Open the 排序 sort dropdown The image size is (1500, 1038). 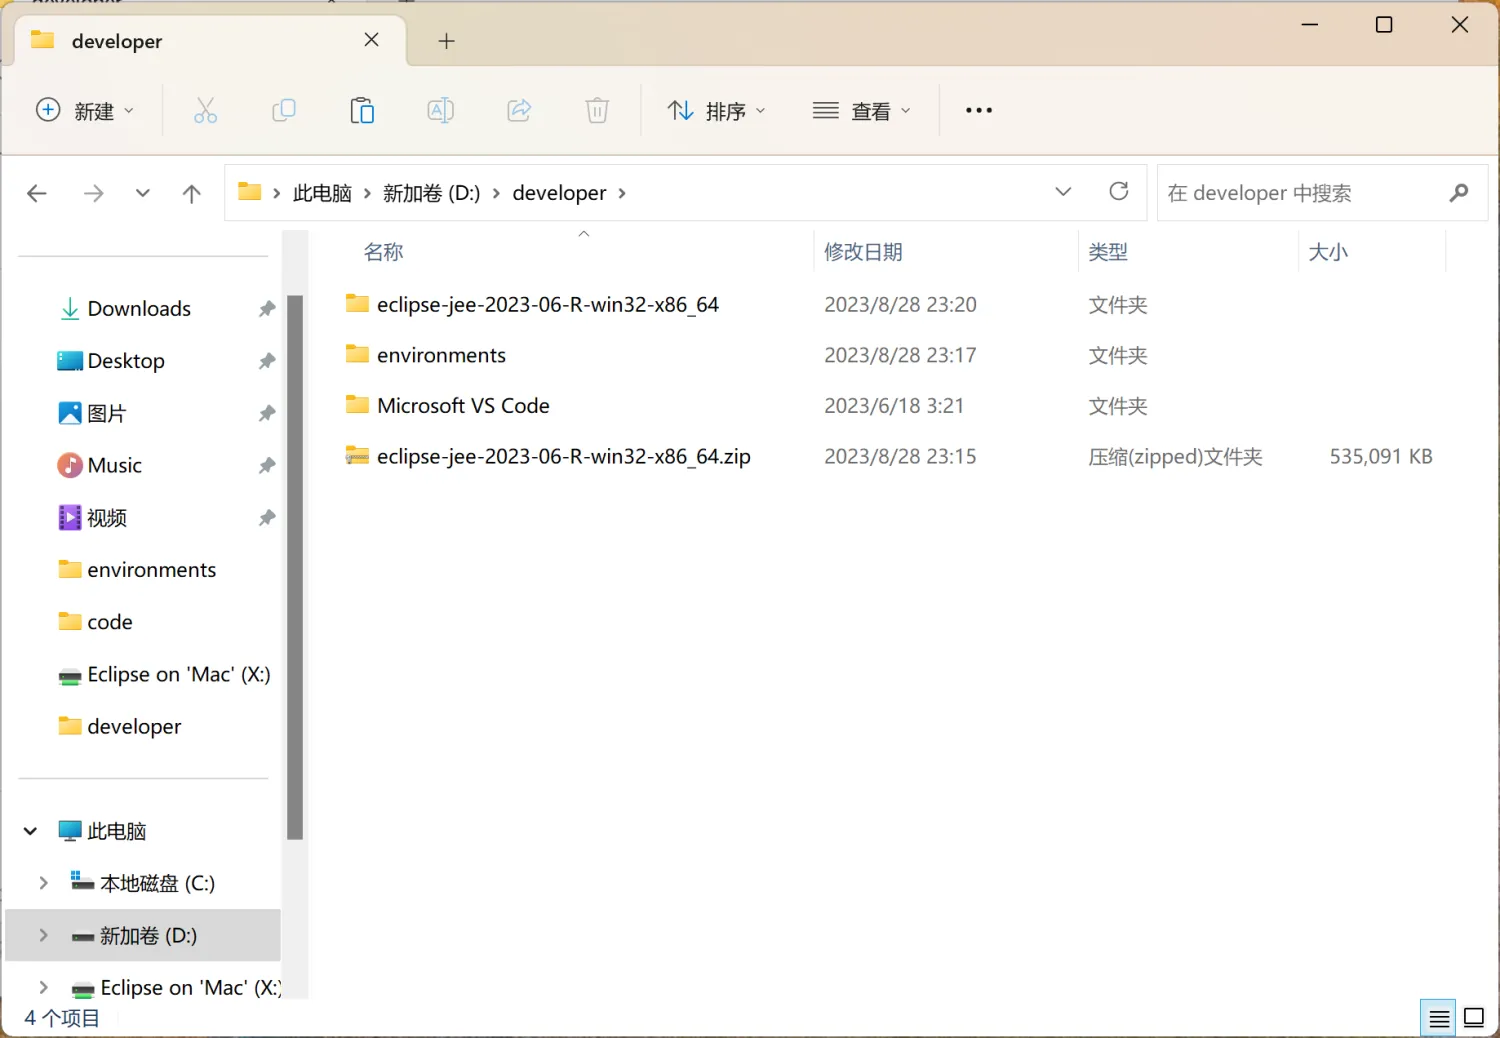pyautogui.click(x=716, y=111)
